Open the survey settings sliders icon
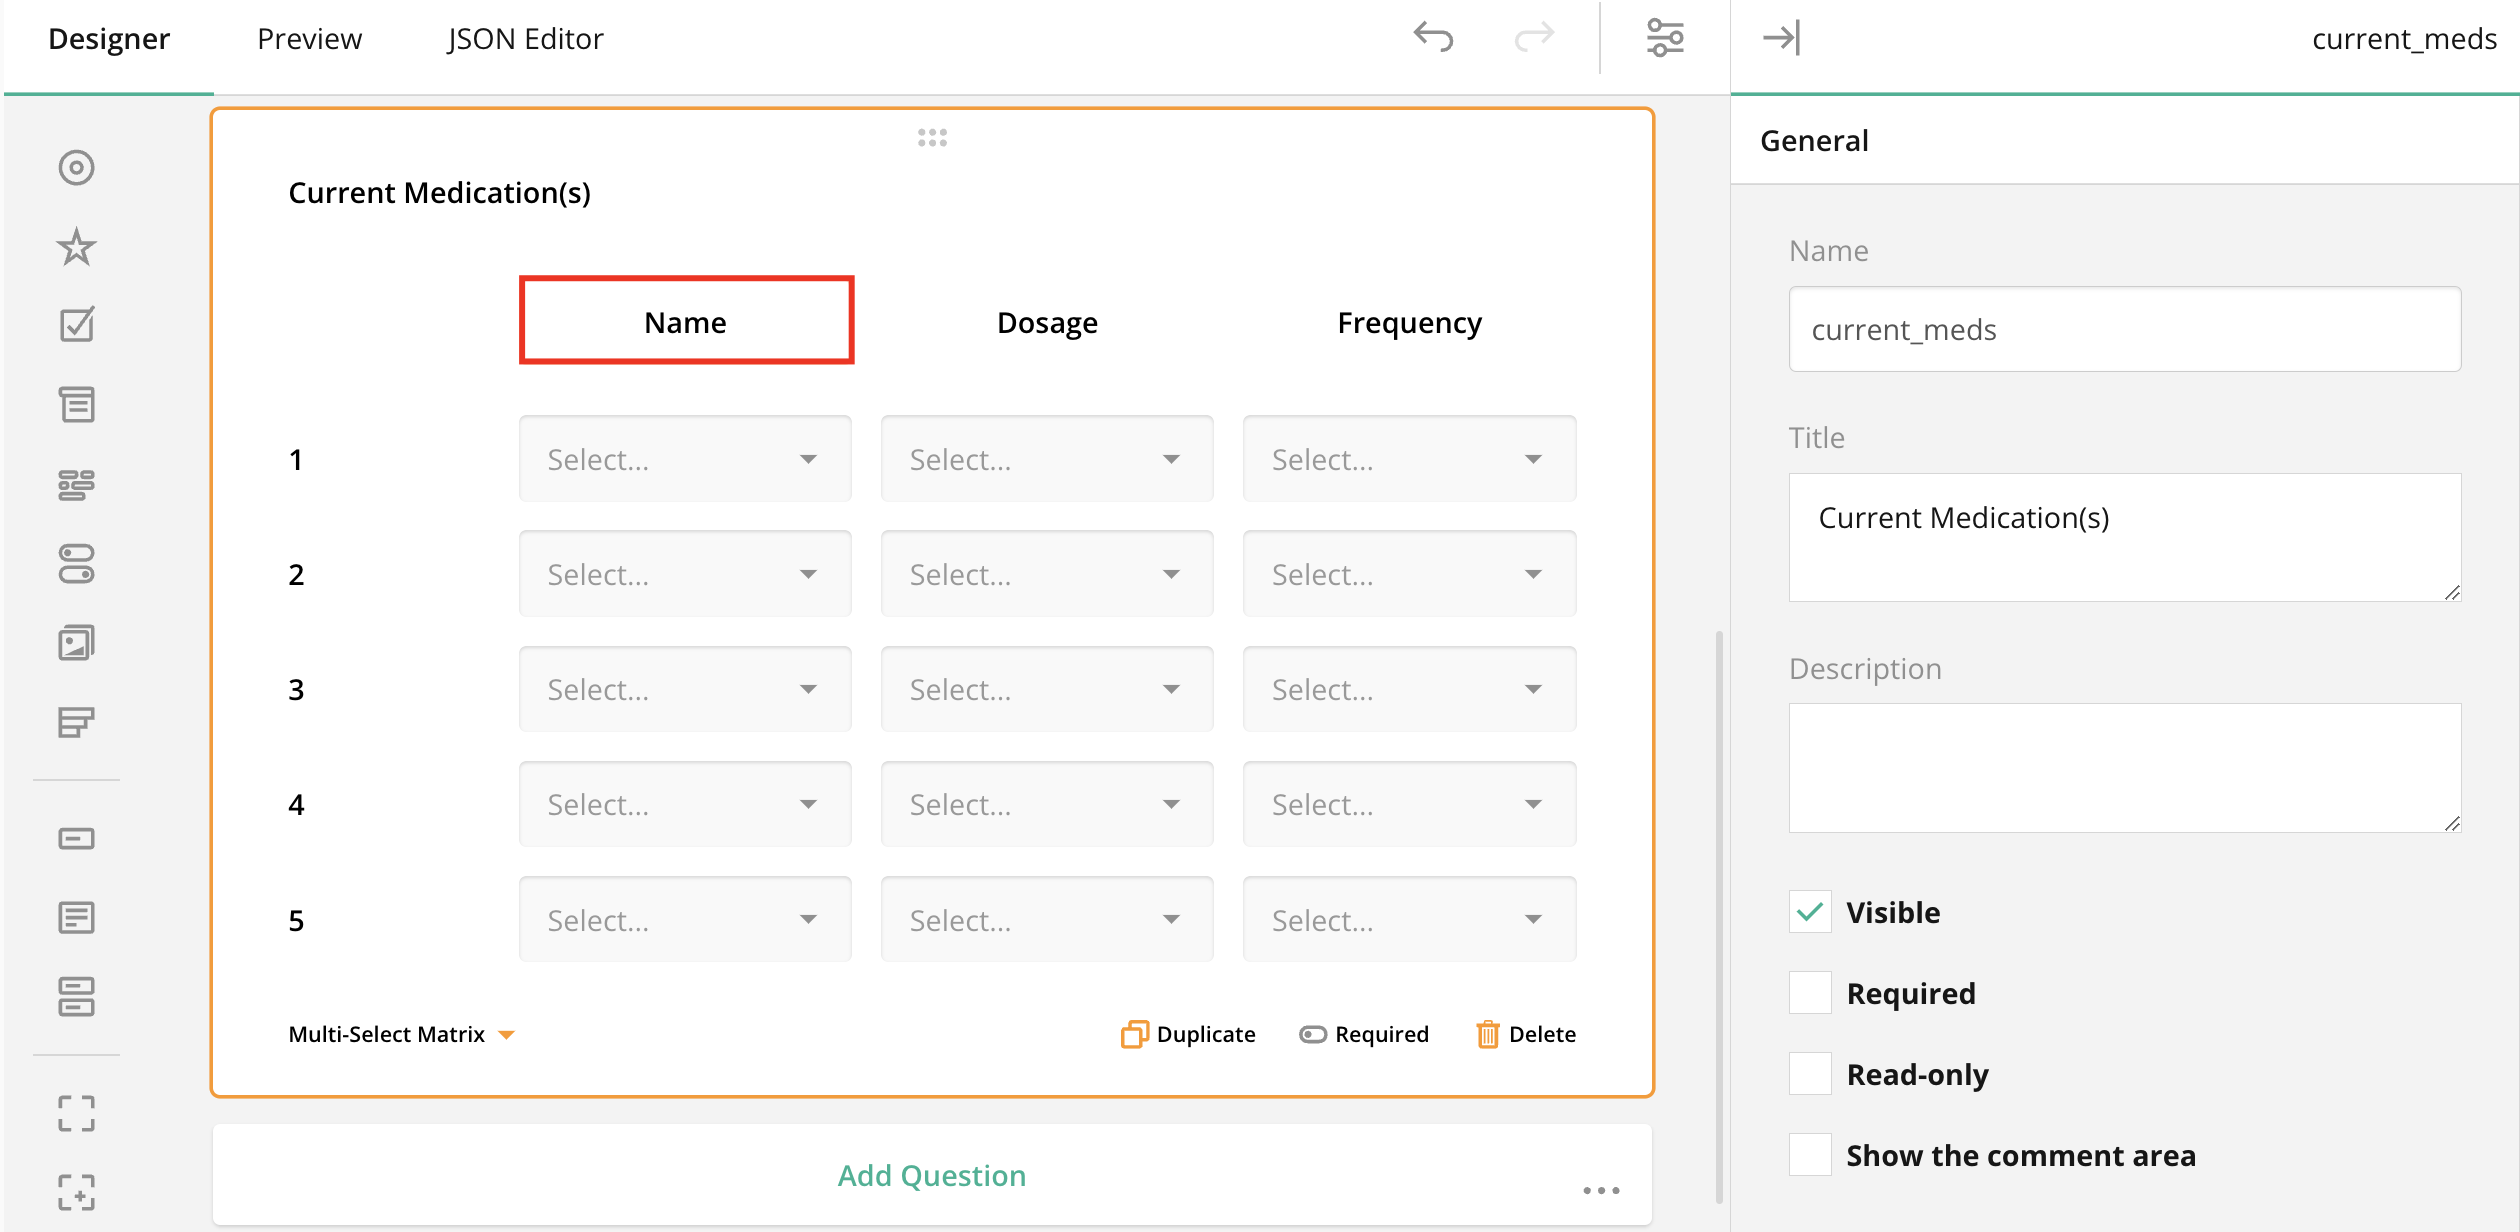The height and width of the screenshot is (1232, 2520). click(1665, 38)
